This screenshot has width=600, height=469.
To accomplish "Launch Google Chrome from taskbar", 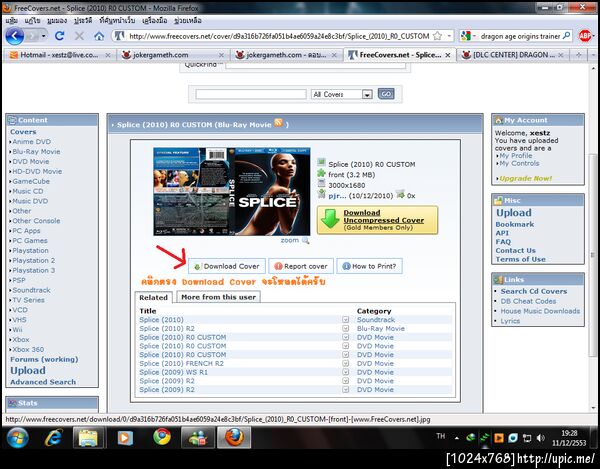I will 161,437.
